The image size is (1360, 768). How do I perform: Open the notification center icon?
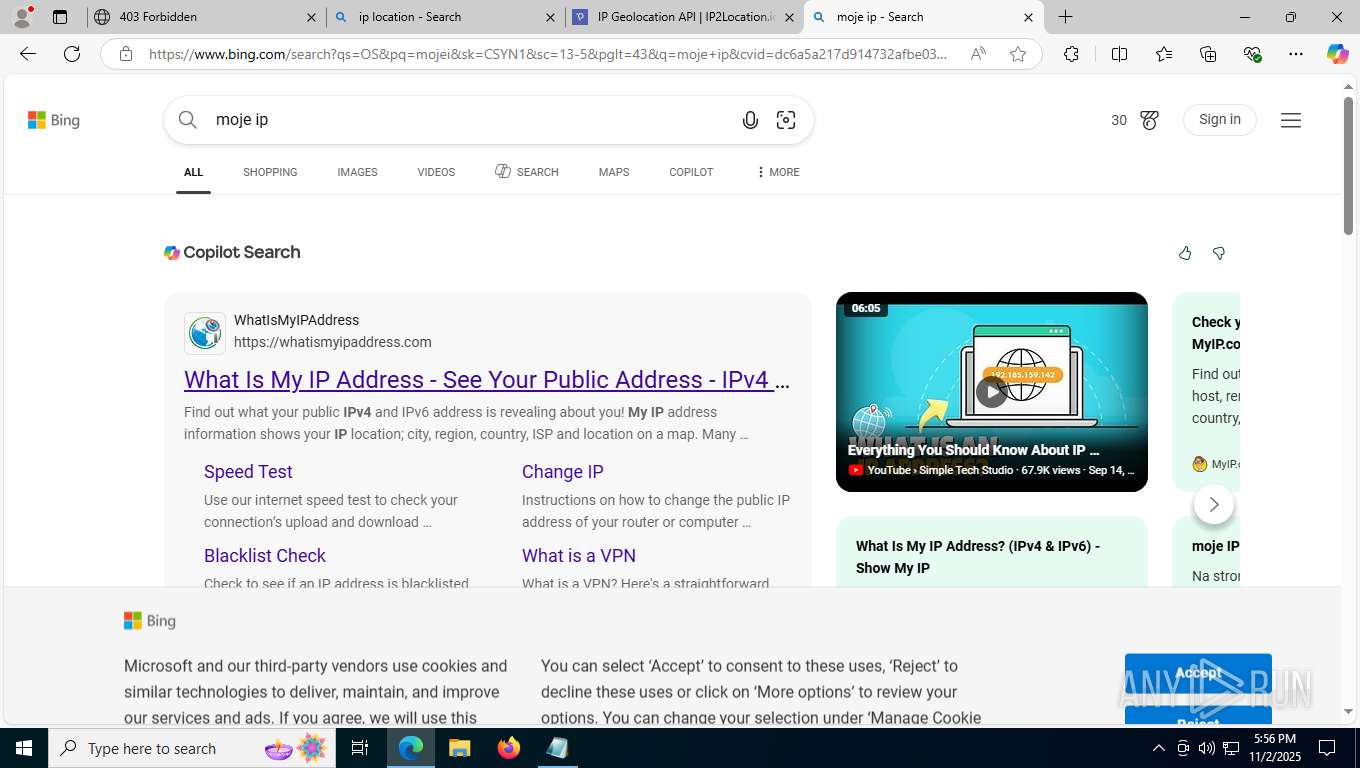[1327, 748]
